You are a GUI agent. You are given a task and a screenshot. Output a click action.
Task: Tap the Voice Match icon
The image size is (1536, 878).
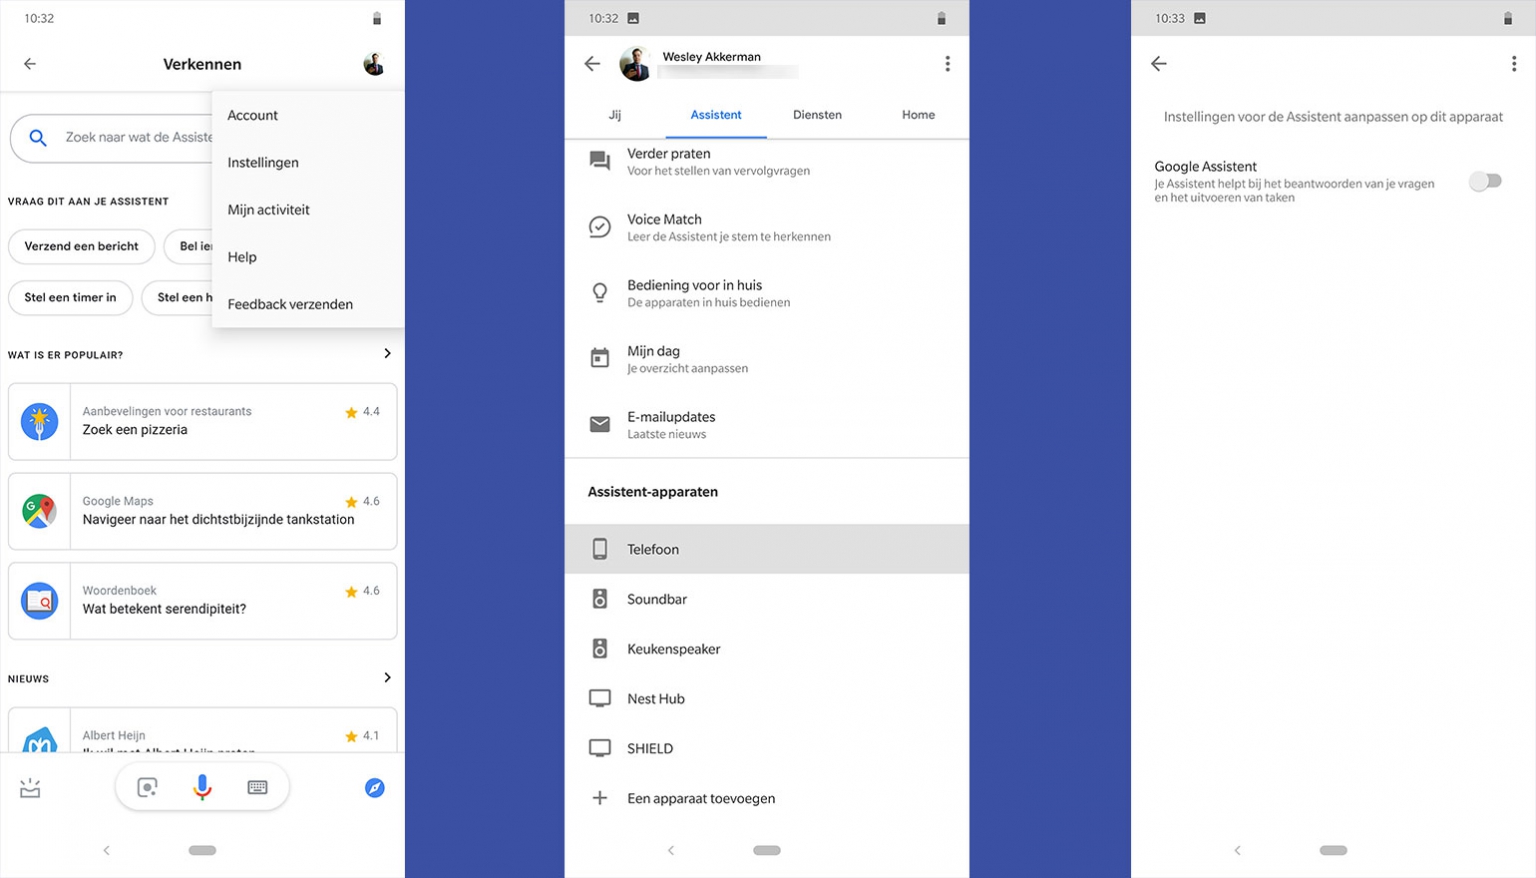[600, 227]
